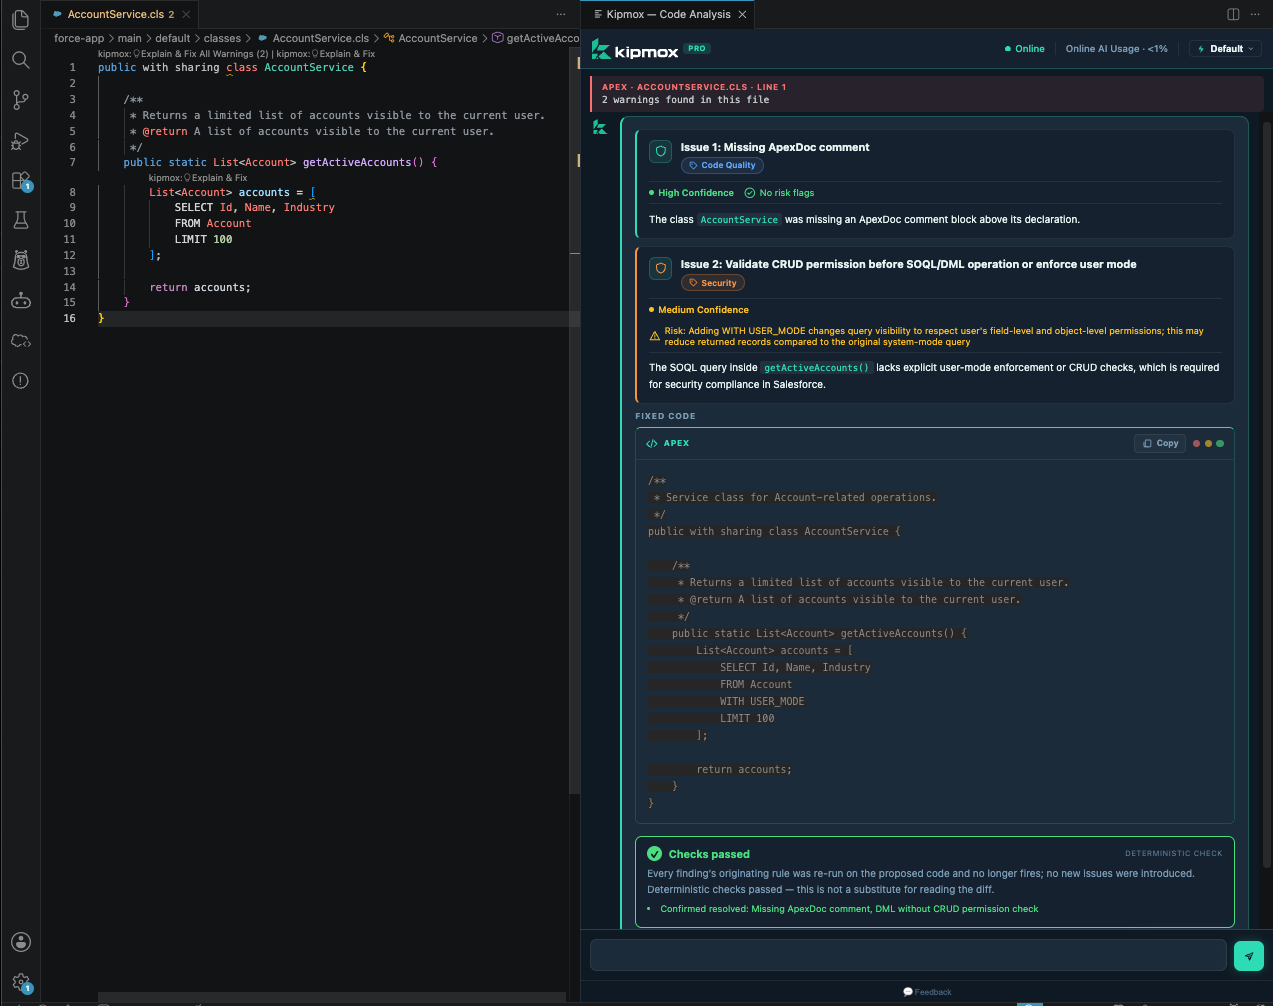The image size is (1273, 1006).
Task: Click line number 16 in the gutter
Action: pyautogui.click(x=69, y=318)
